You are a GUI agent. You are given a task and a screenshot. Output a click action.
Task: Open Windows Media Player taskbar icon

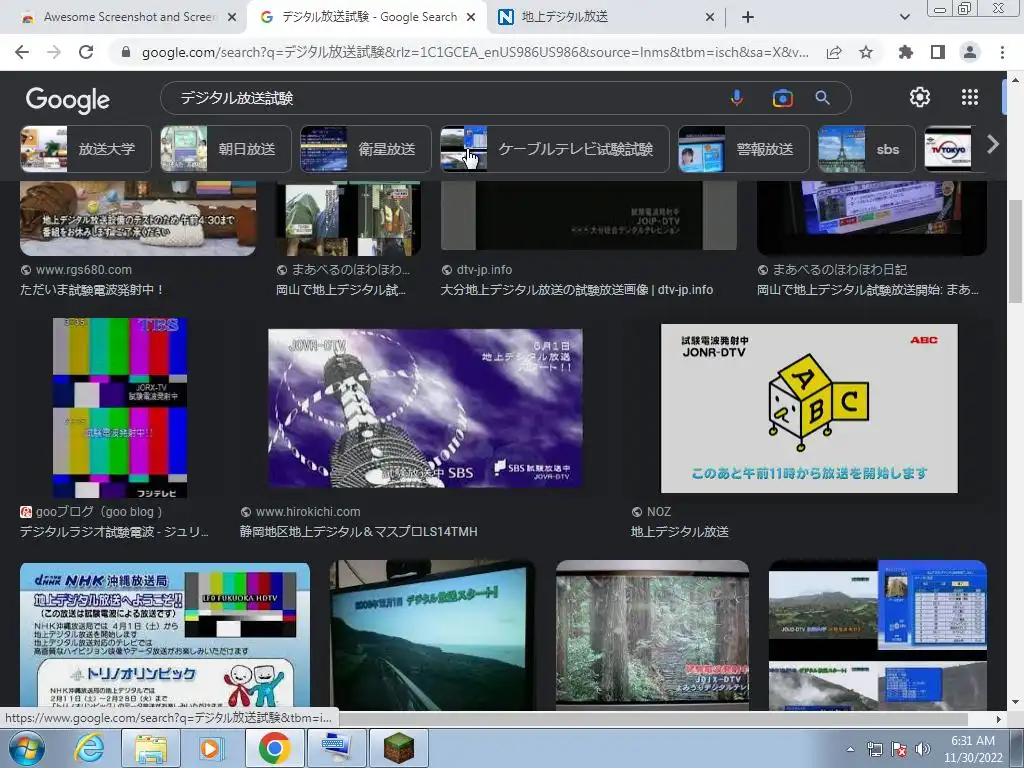211,748
